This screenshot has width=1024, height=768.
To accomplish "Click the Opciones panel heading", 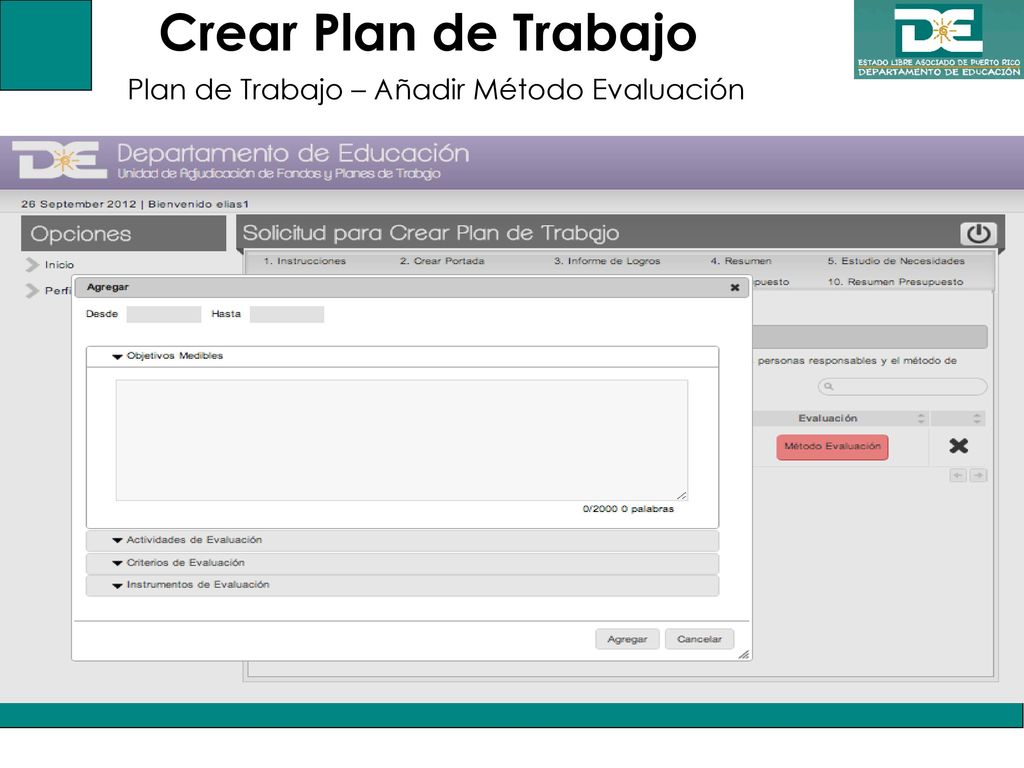I will click(x=123, y=234).
